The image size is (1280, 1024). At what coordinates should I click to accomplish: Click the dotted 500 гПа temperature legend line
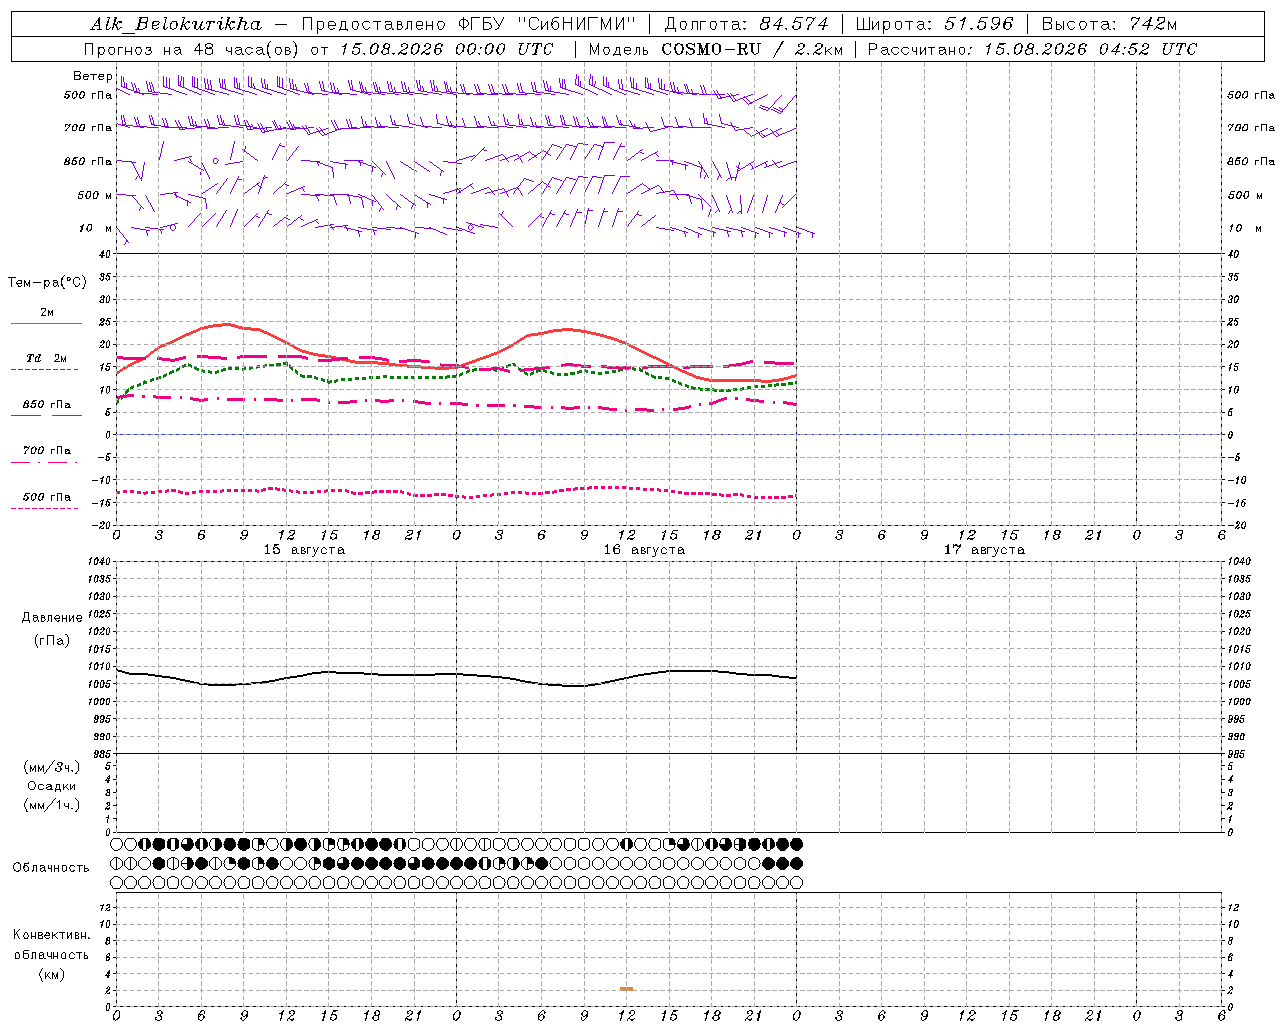(44, 509)
